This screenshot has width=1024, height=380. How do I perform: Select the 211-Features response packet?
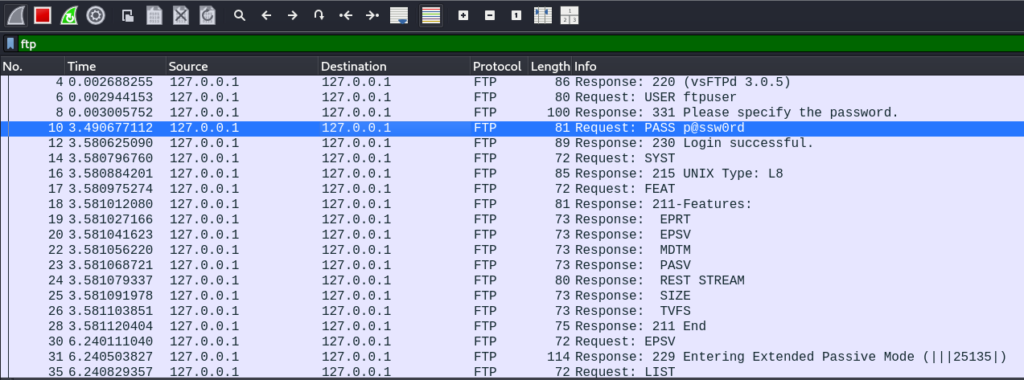pos(512,204)
